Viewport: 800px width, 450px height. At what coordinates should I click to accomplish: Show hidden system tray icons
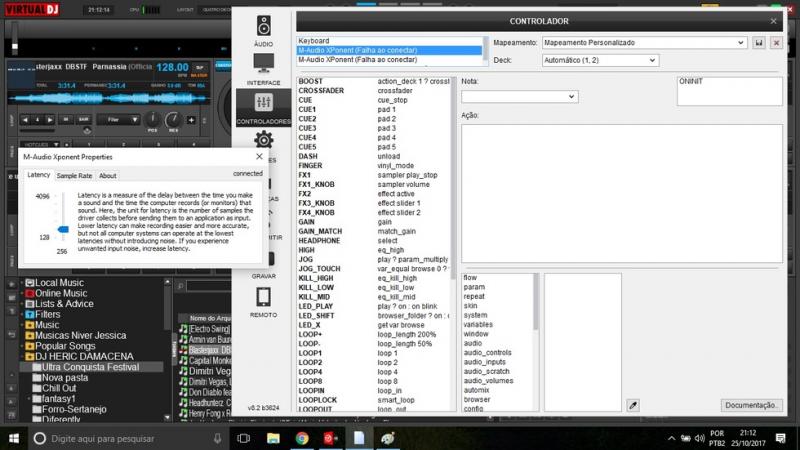click(671, 438)
